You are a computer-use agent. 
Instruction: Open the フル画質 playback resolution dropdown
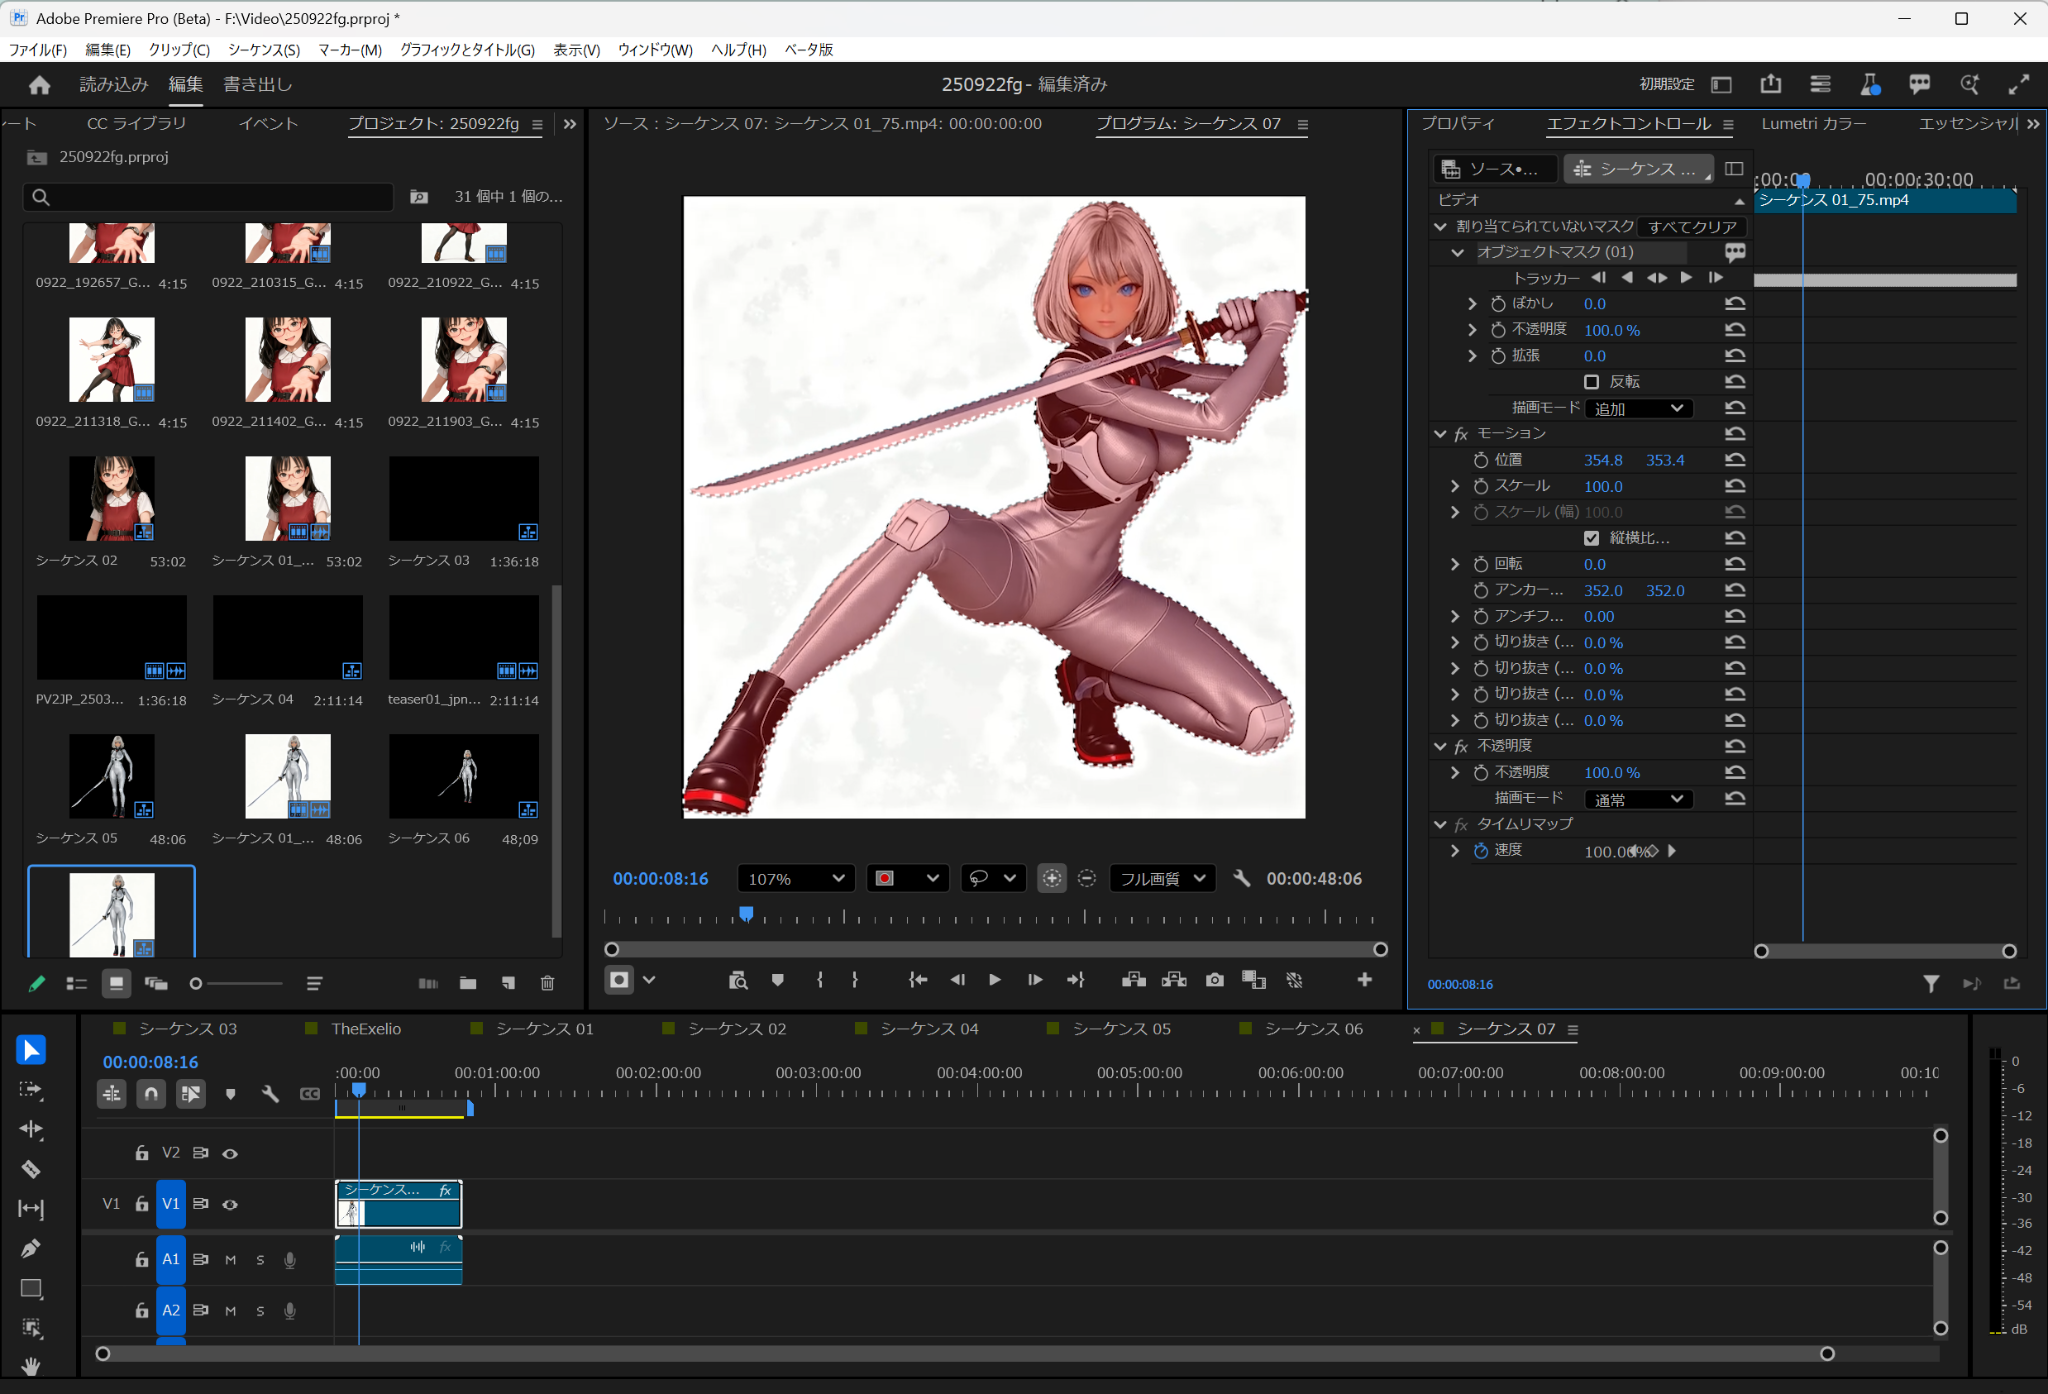pos(1162,878)
